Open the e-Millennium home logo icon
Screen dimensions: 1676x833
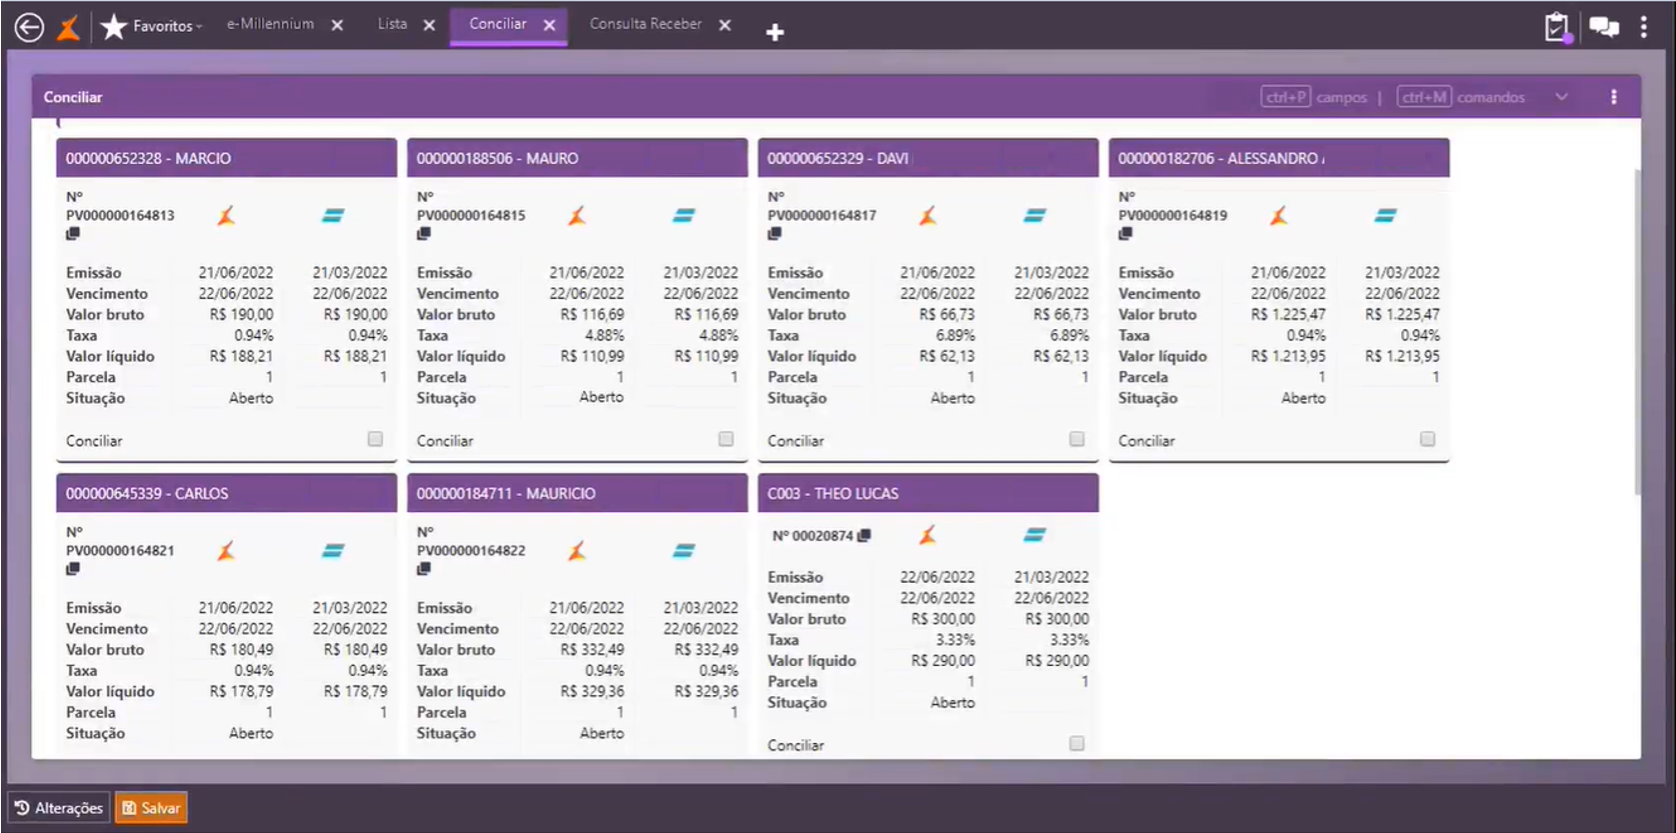69,27
